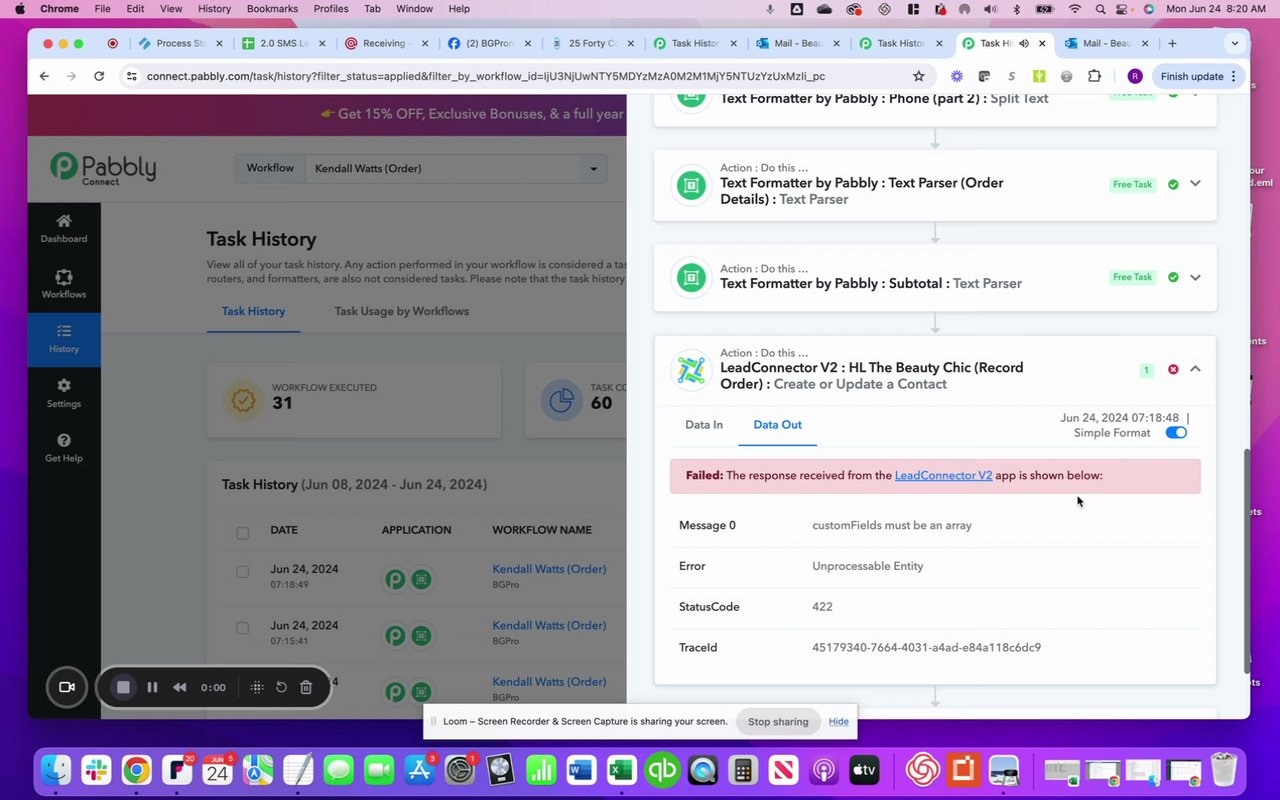
Task: Open Kendall Watts (Order) link at 07:15:41
Action: [549, 625]
